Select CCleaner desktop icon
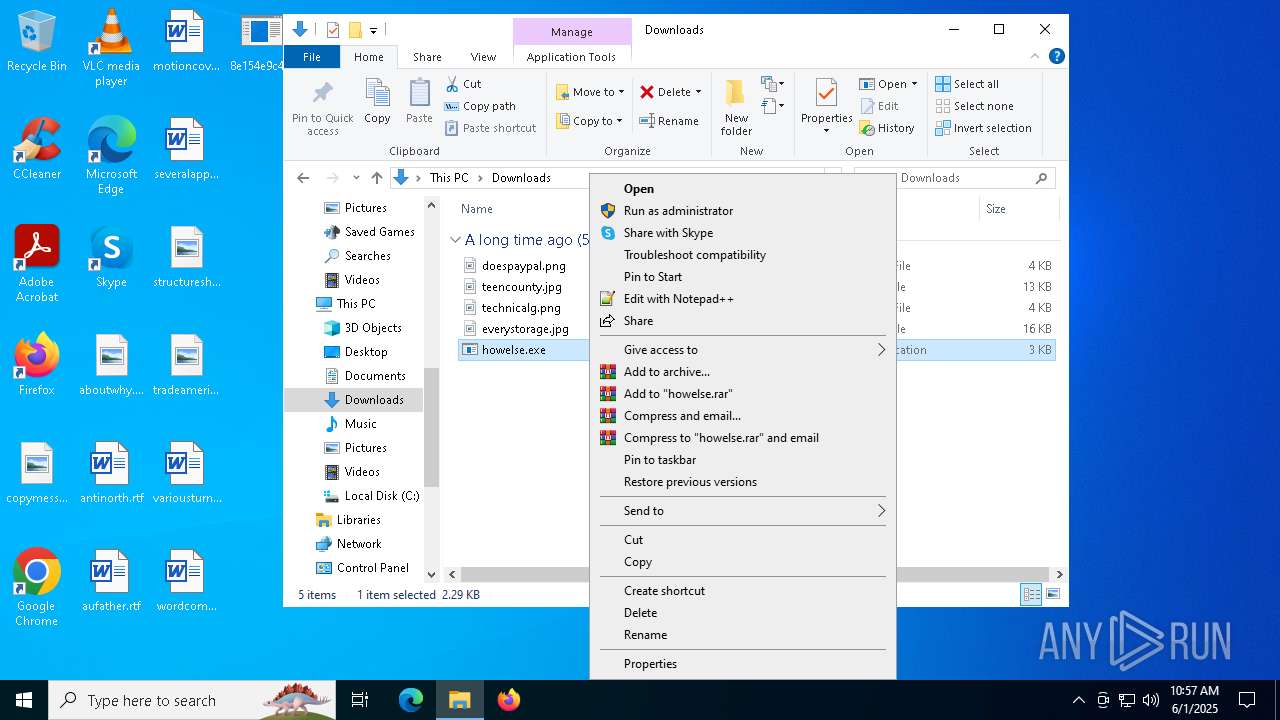Screen dimensions: 1280x720 [37, 150]
